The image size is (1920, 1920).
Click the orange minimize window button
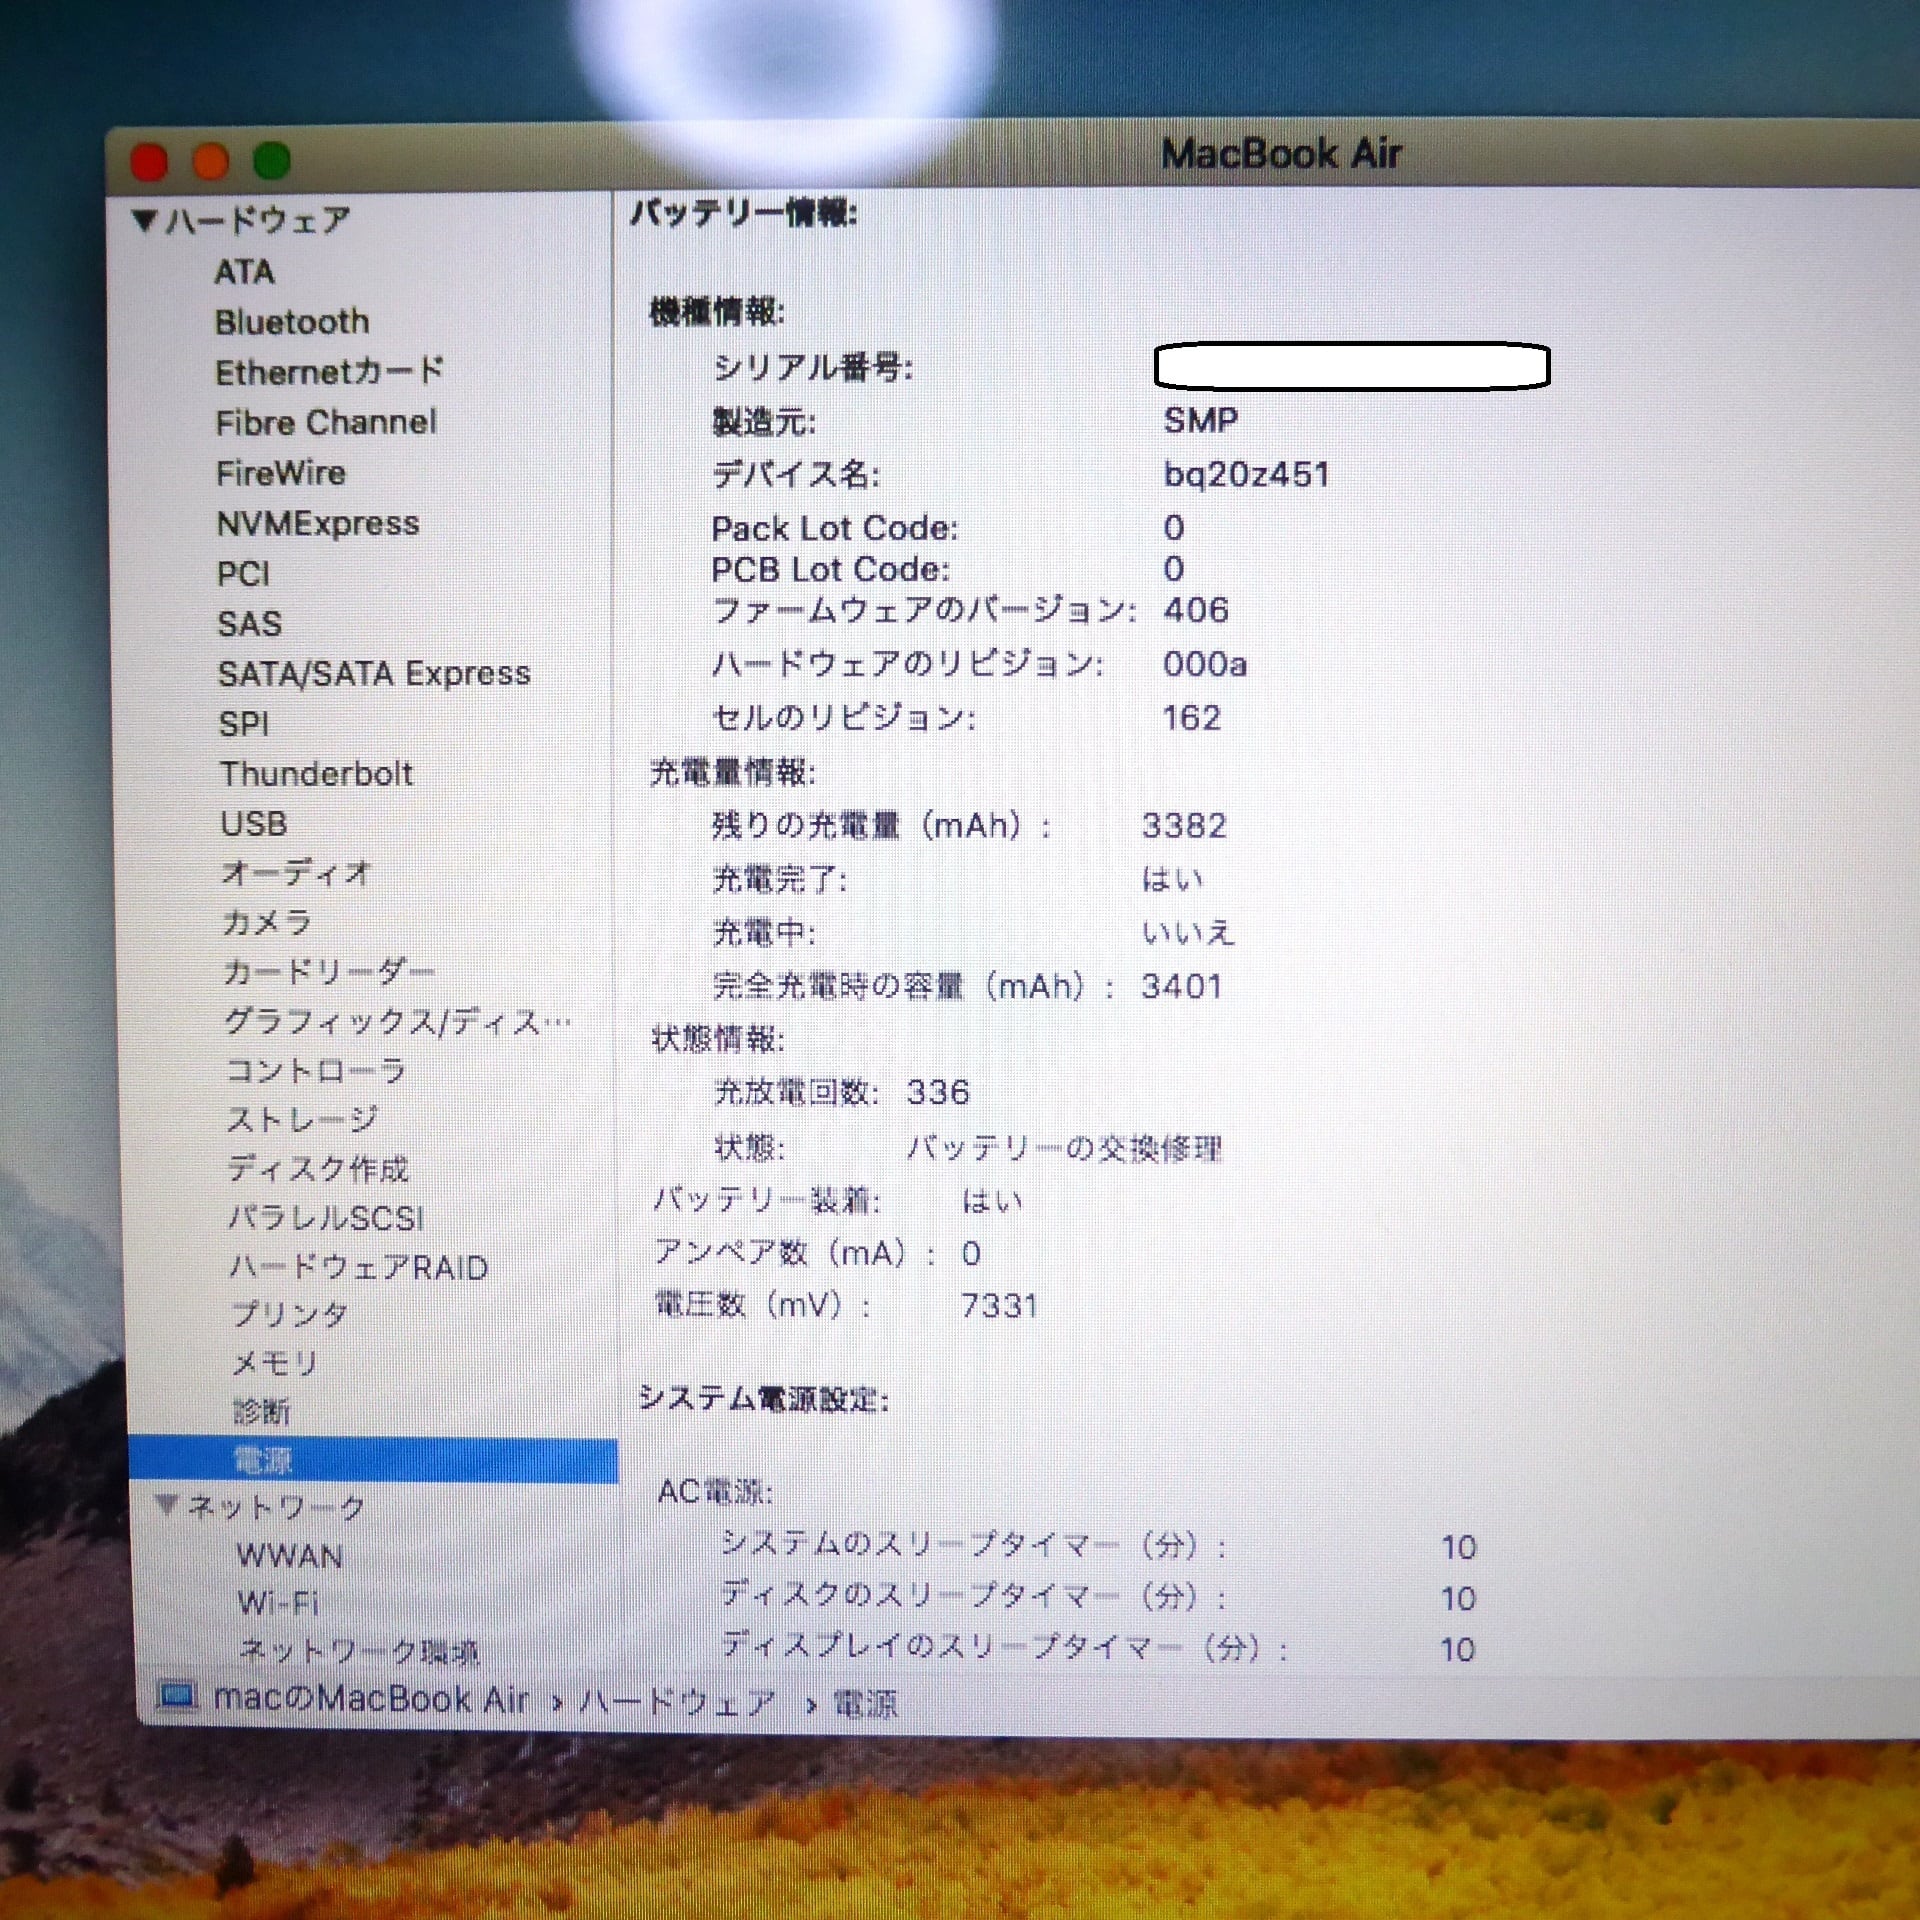coord(210,161)
